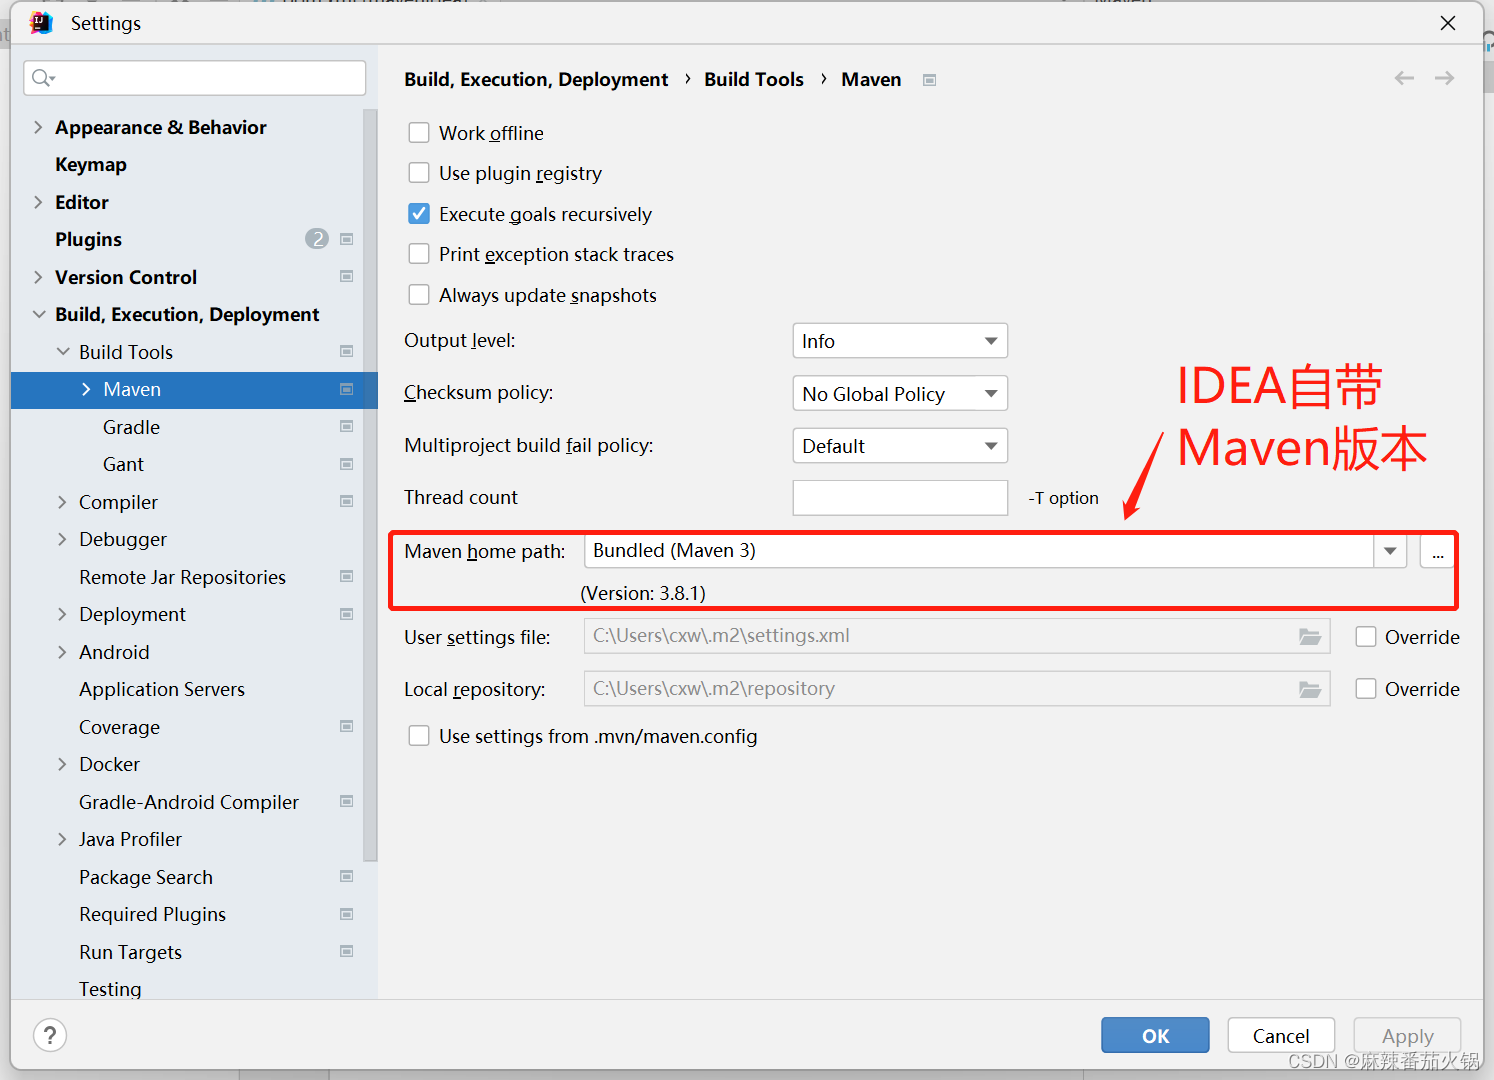Select Gradle under Build Tools
1494x1080 pixels.
131,427
